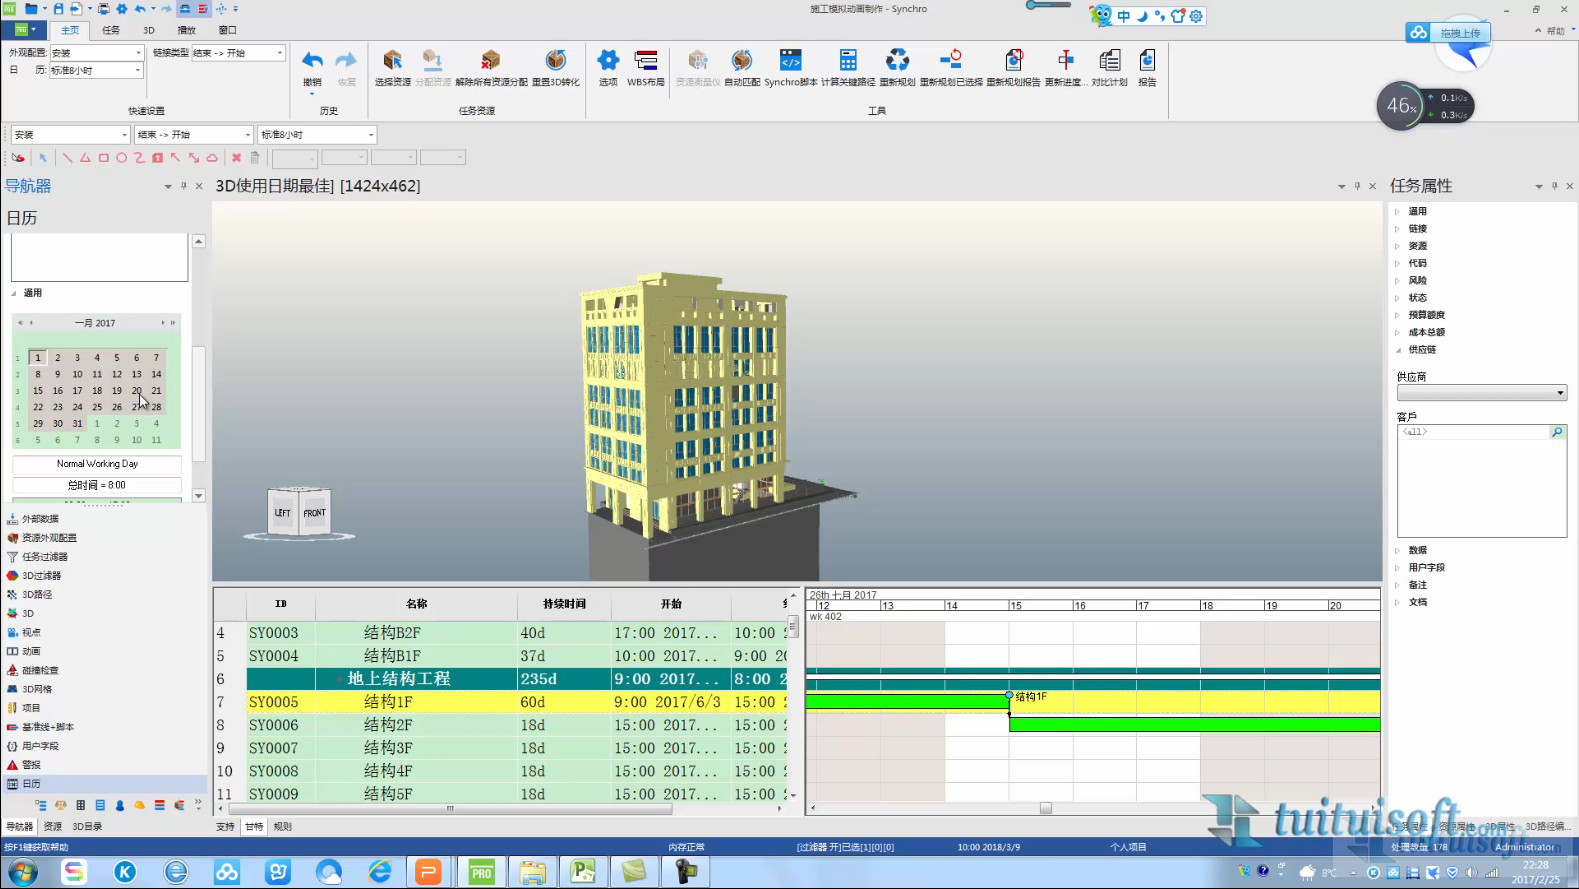This screenshot has width=1579, height=889.
Task: Switch to the 3D目录 bottom tab
Action: point(87,827)
